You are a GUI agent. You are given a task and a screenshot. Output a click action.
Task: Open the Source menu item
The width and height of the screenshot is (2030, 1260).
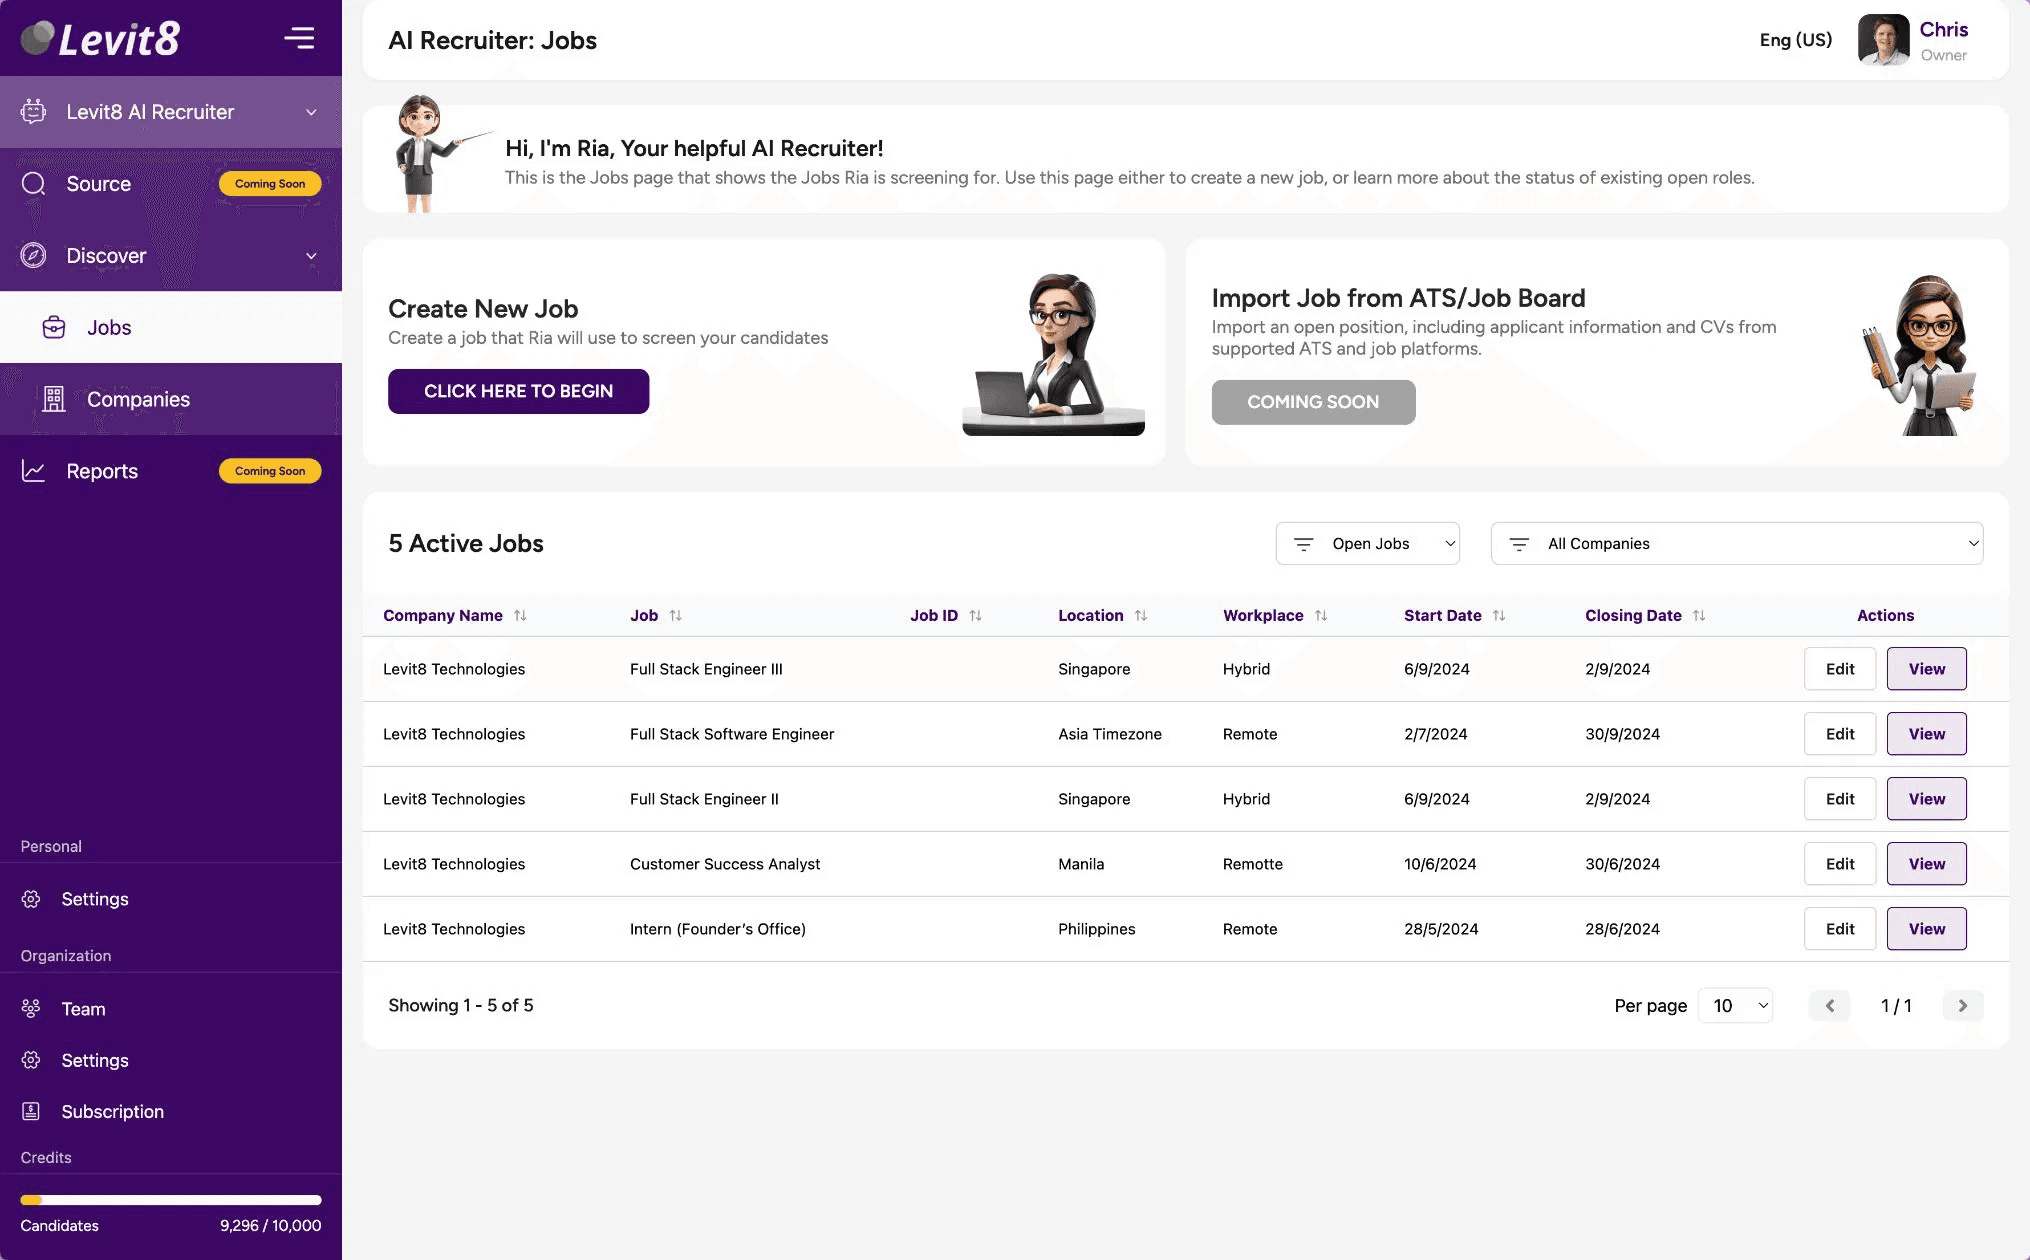click(x=171, y=184)
